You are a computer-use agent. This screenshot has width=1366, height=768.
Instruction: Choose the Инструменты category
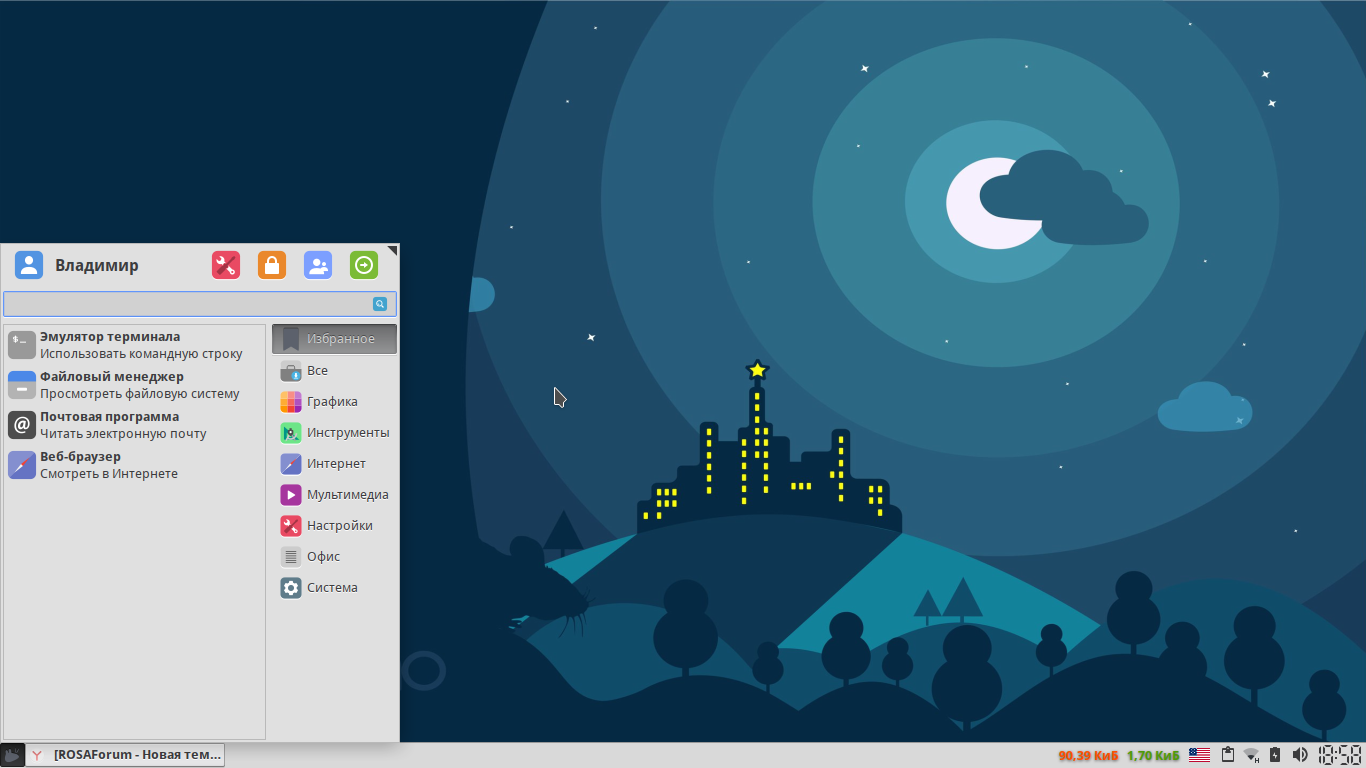[334, 433]
